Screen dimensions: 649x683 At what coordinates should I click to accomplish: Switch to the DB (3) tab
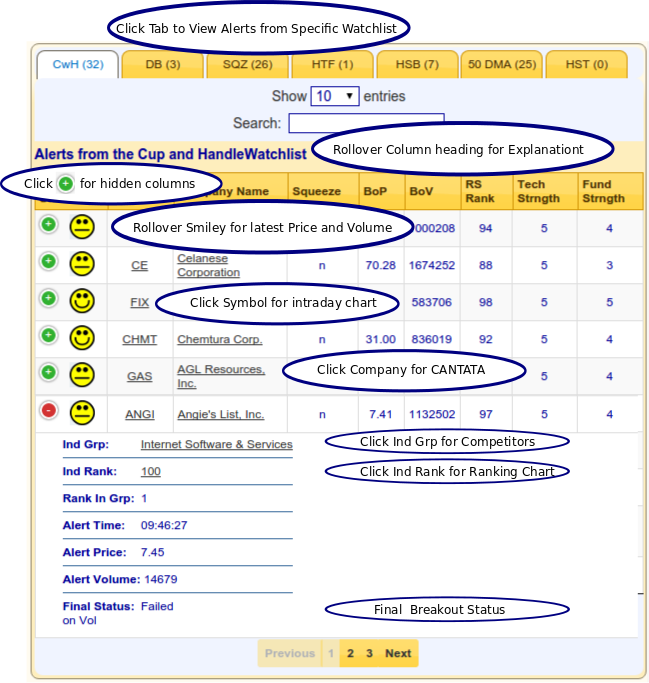[163, 64]
